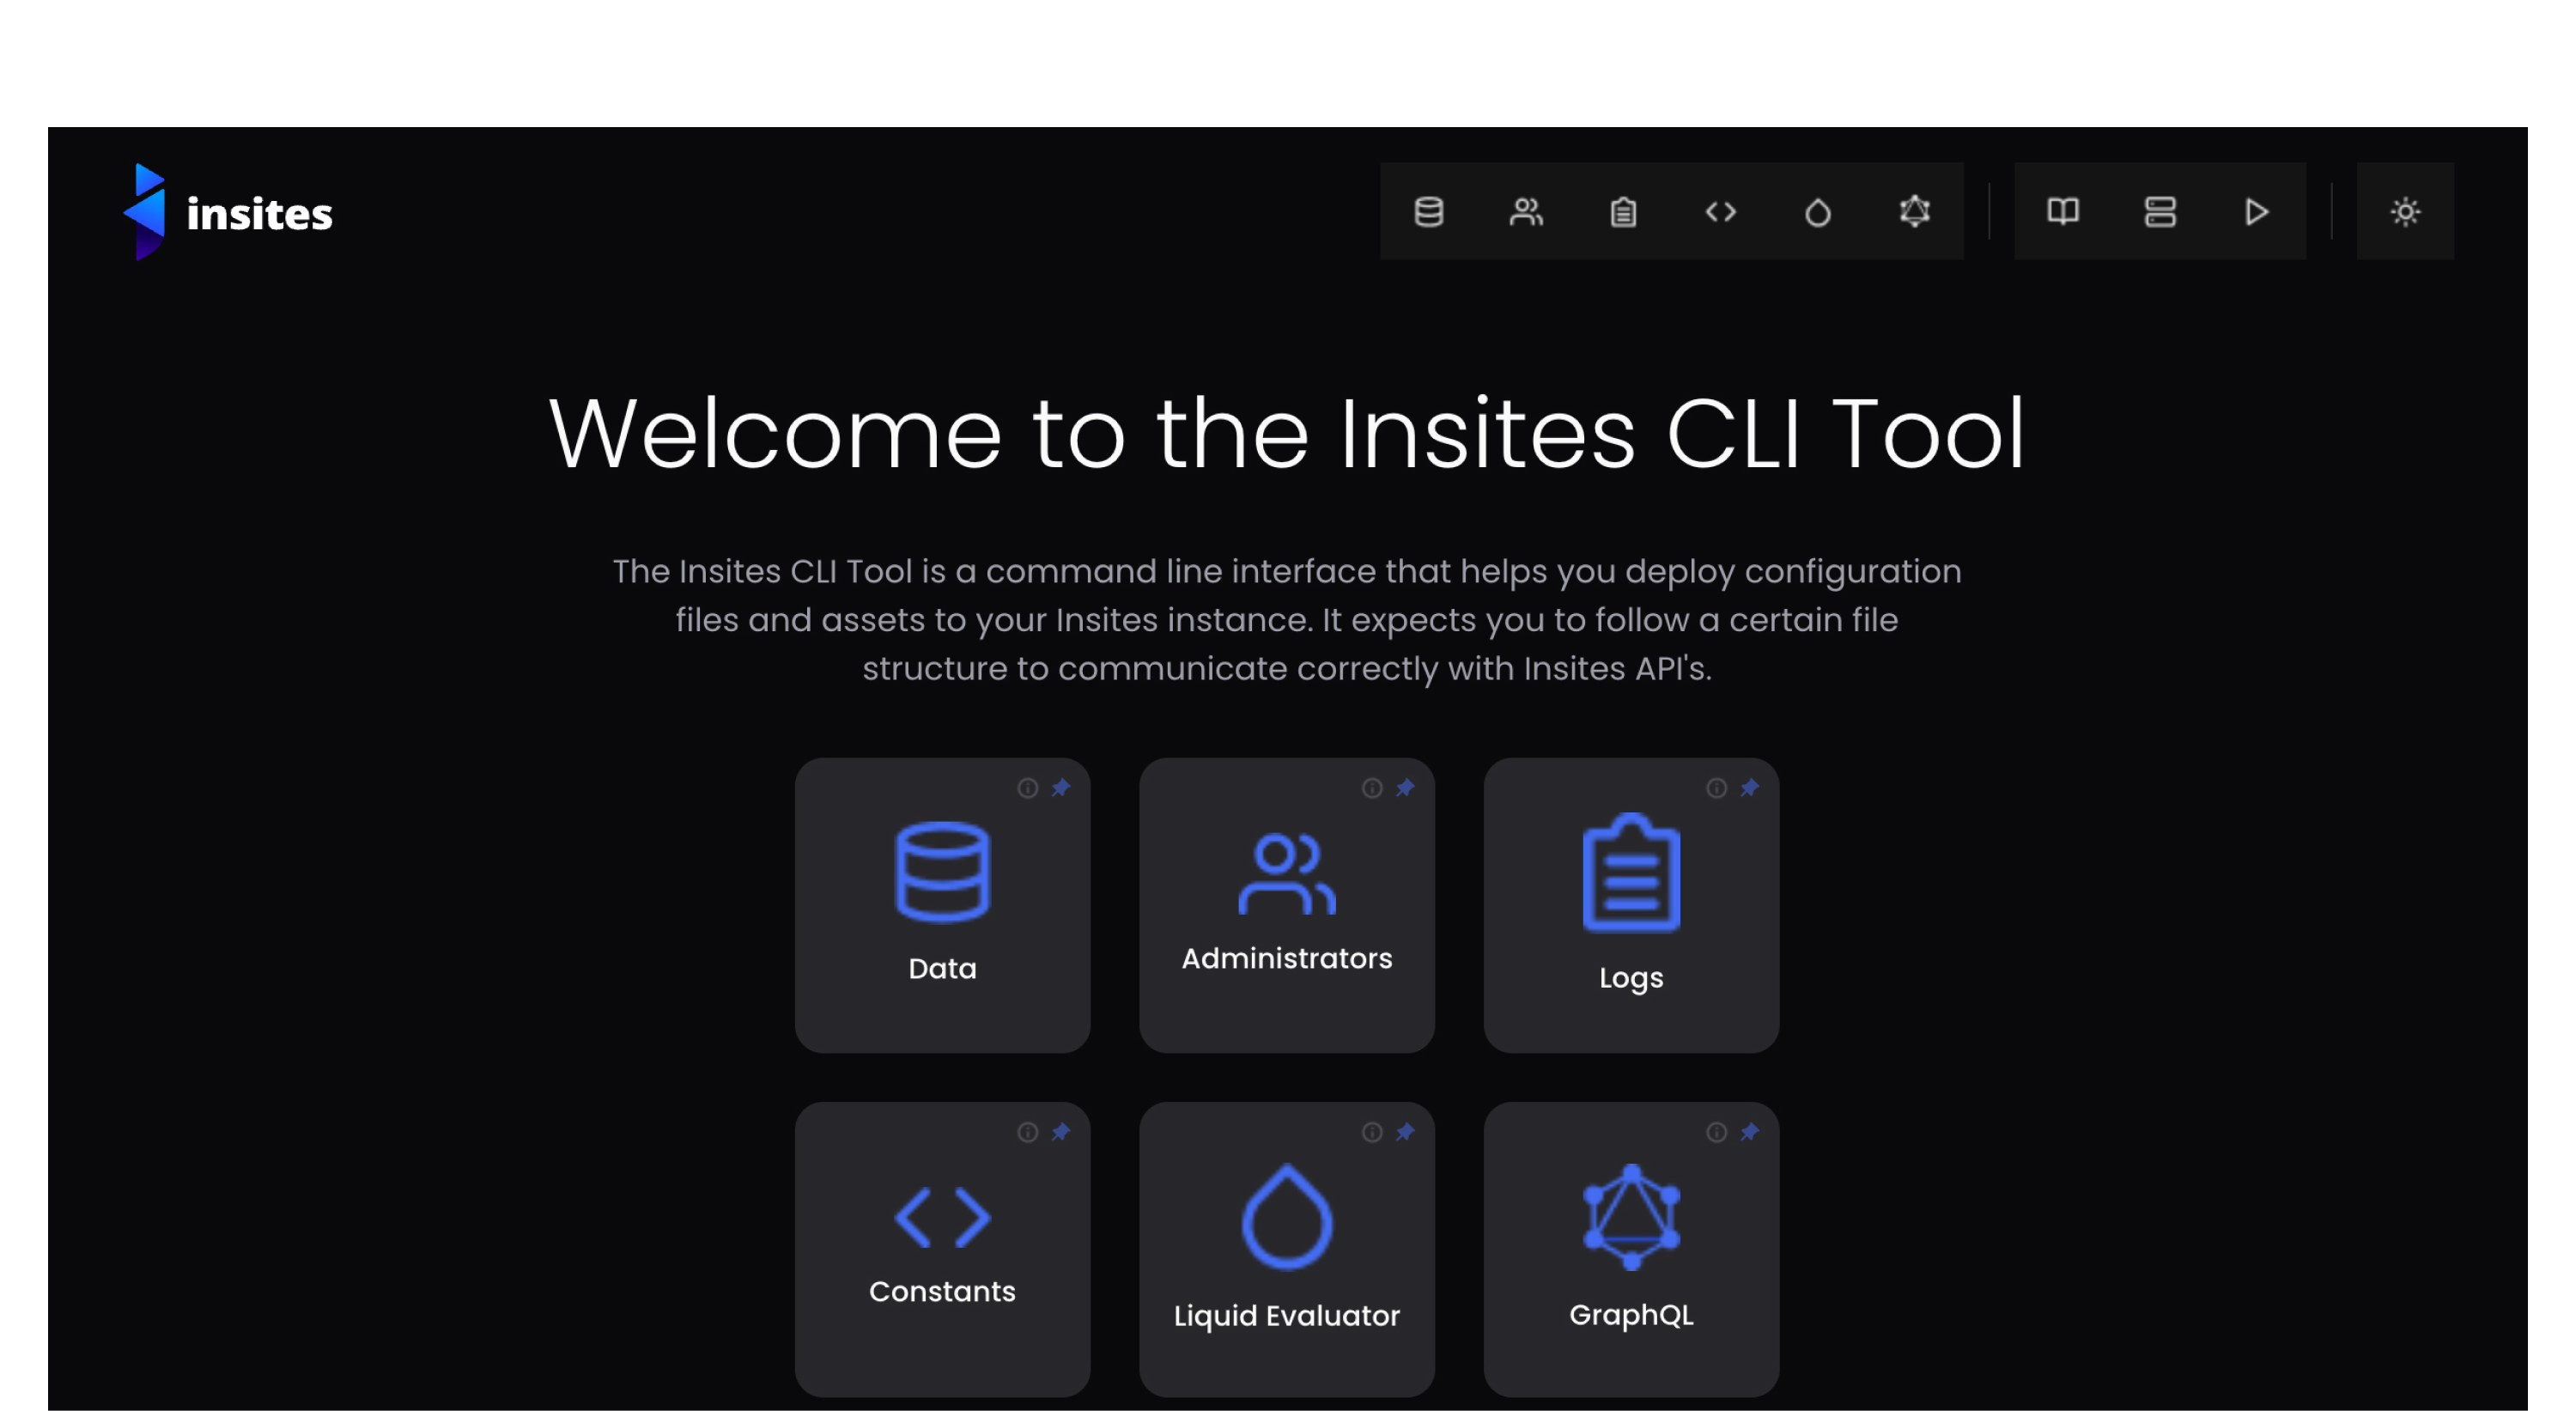Click the GraphQL icon in header toolbar

pyautogui.click(x=1914, y=212)
